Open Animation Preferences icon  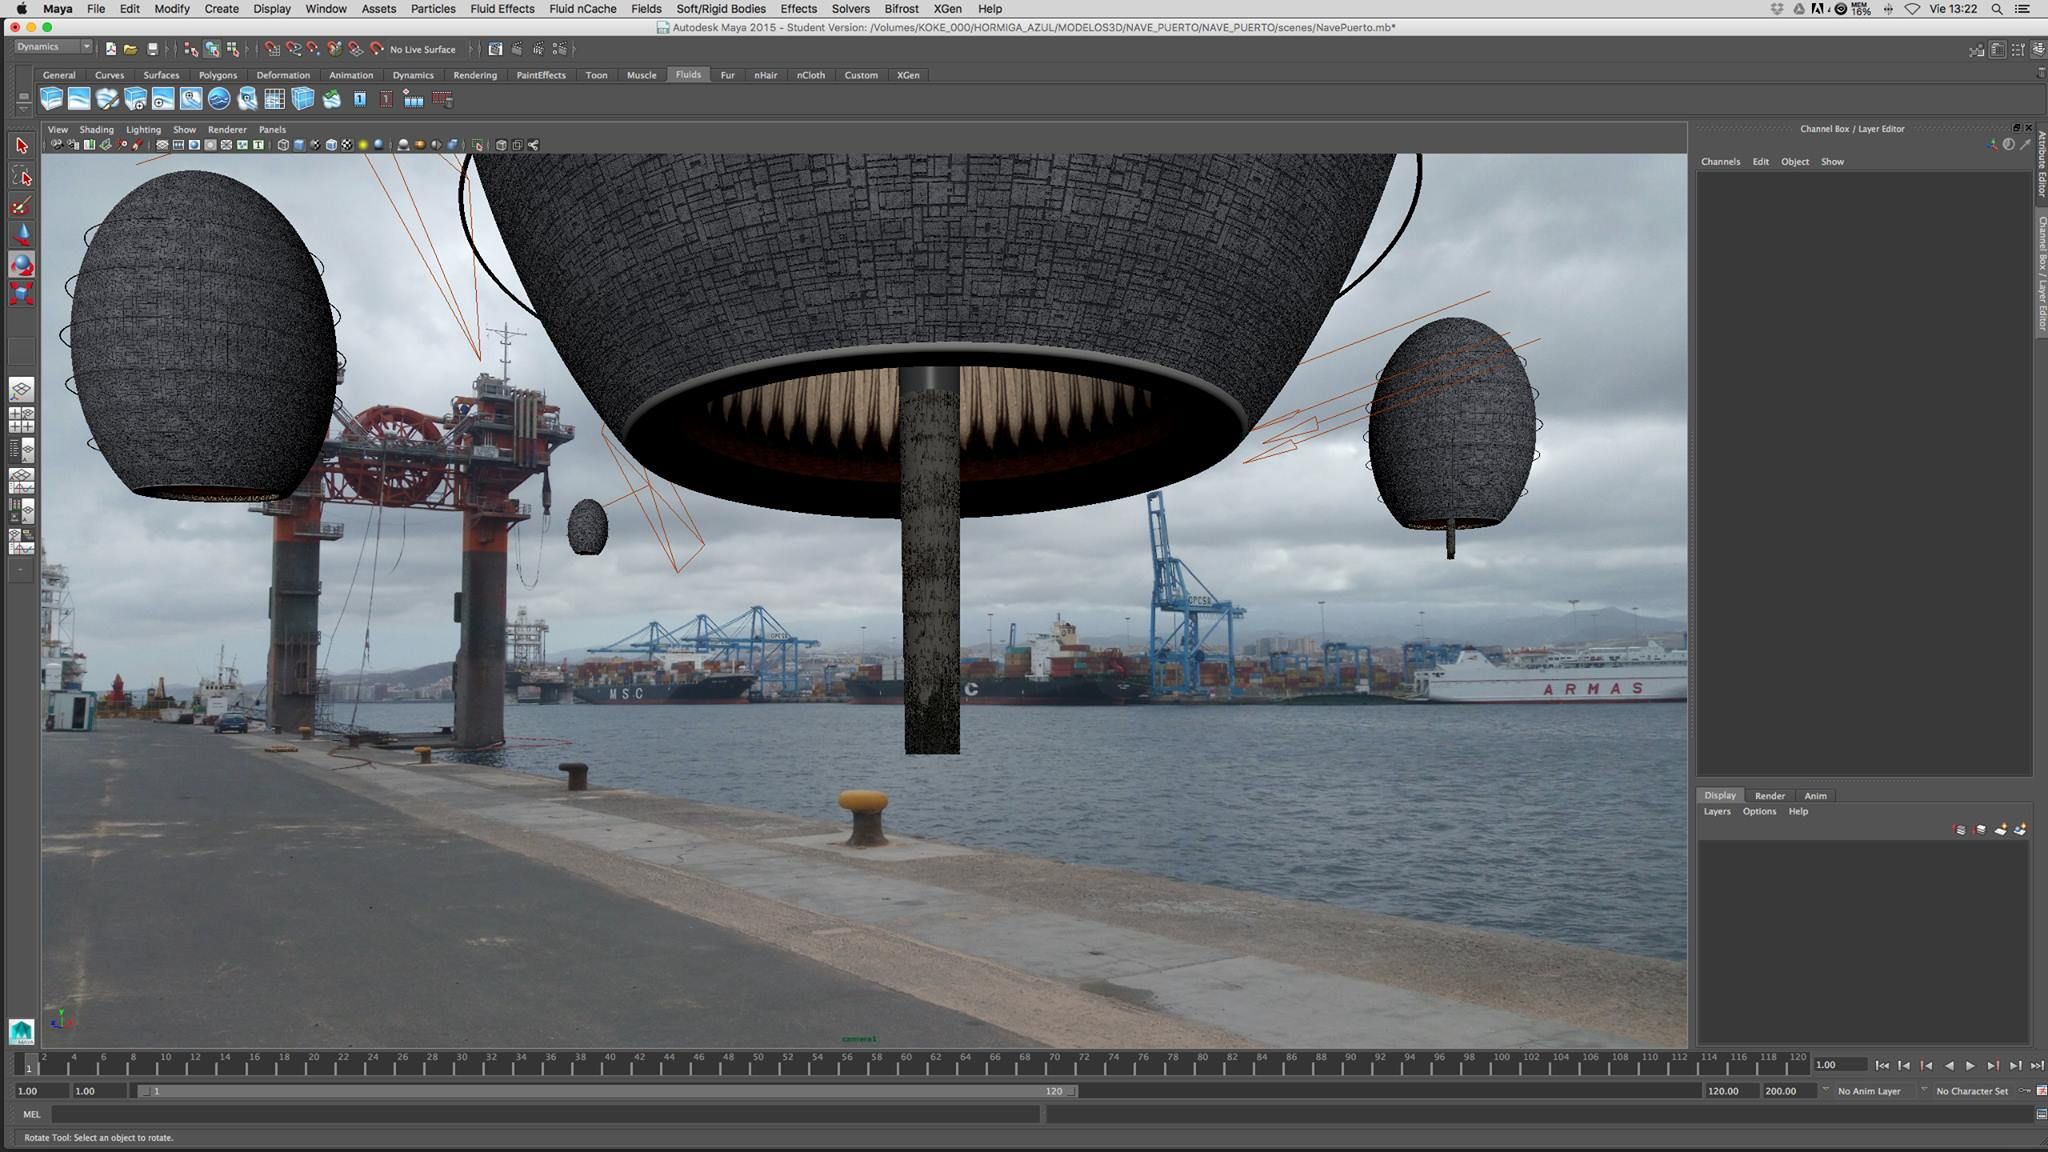[x=2041, y=1091]
